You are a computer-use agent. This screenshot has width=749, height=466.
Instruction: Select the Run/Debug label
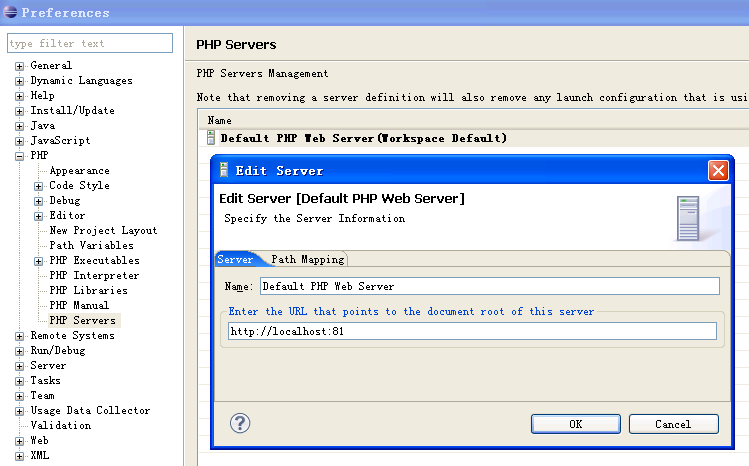[x=58, y=350]
